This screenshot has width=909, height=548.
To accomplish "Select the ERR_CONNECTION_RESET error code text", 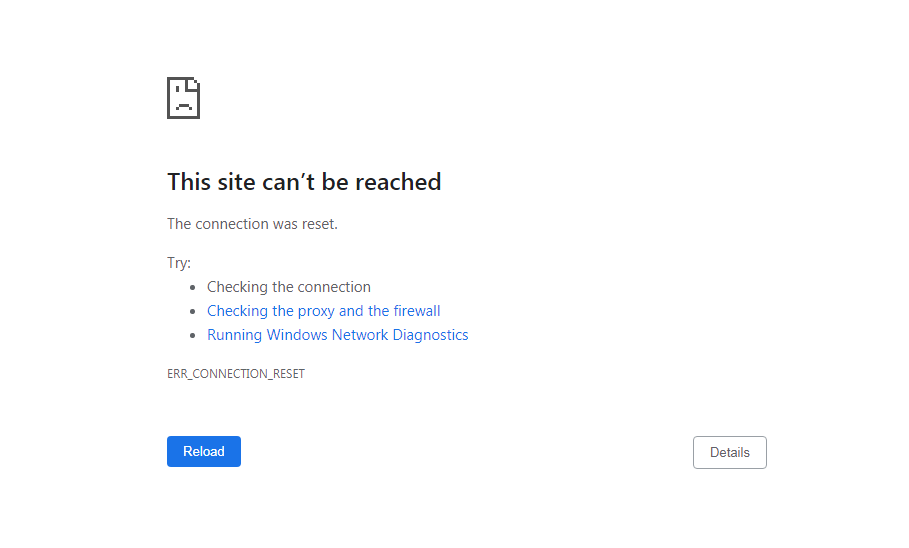I will [236, 374].
